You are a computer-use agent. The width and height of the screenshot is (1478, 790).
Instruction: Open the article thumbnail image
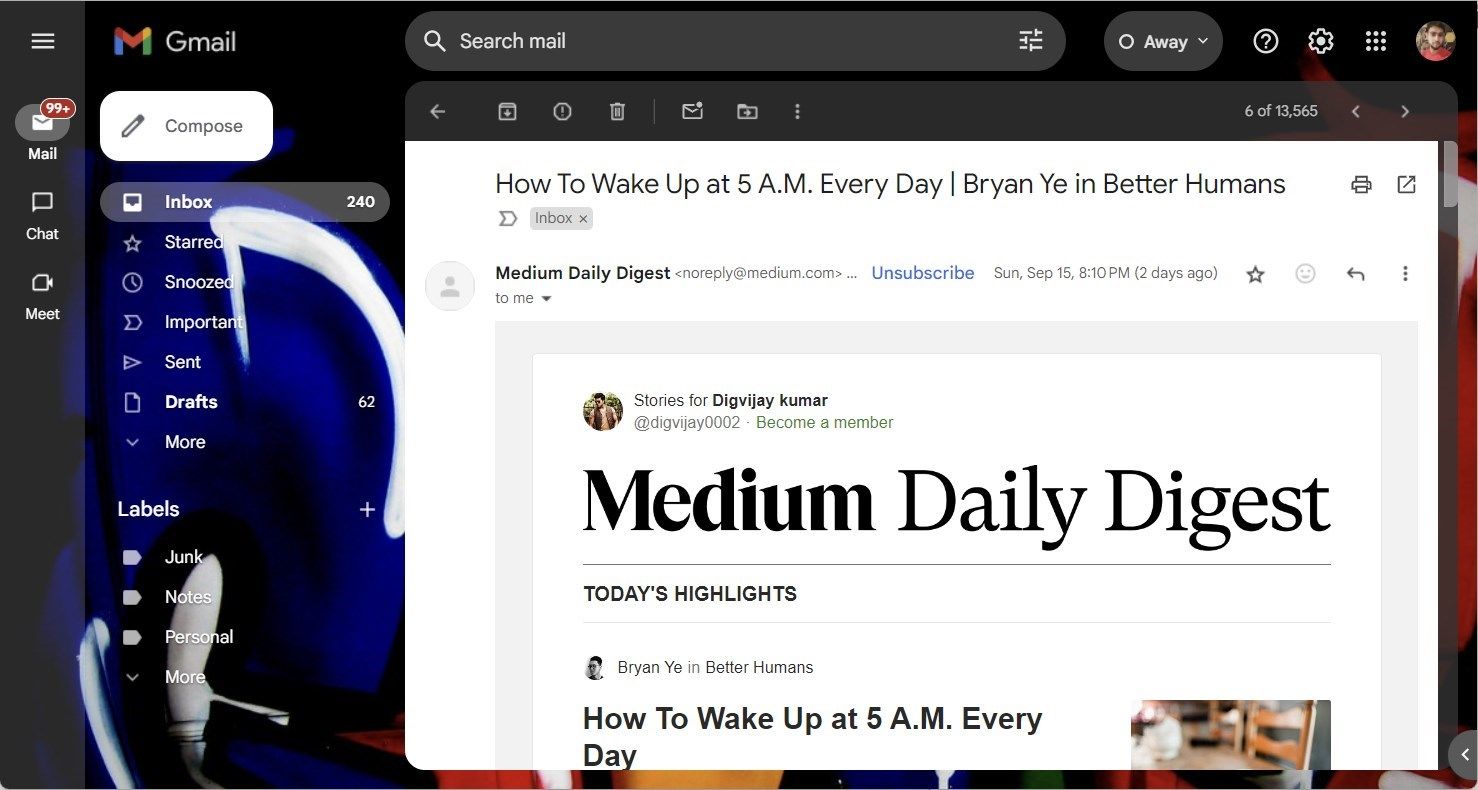click(x=1231, y=735)
